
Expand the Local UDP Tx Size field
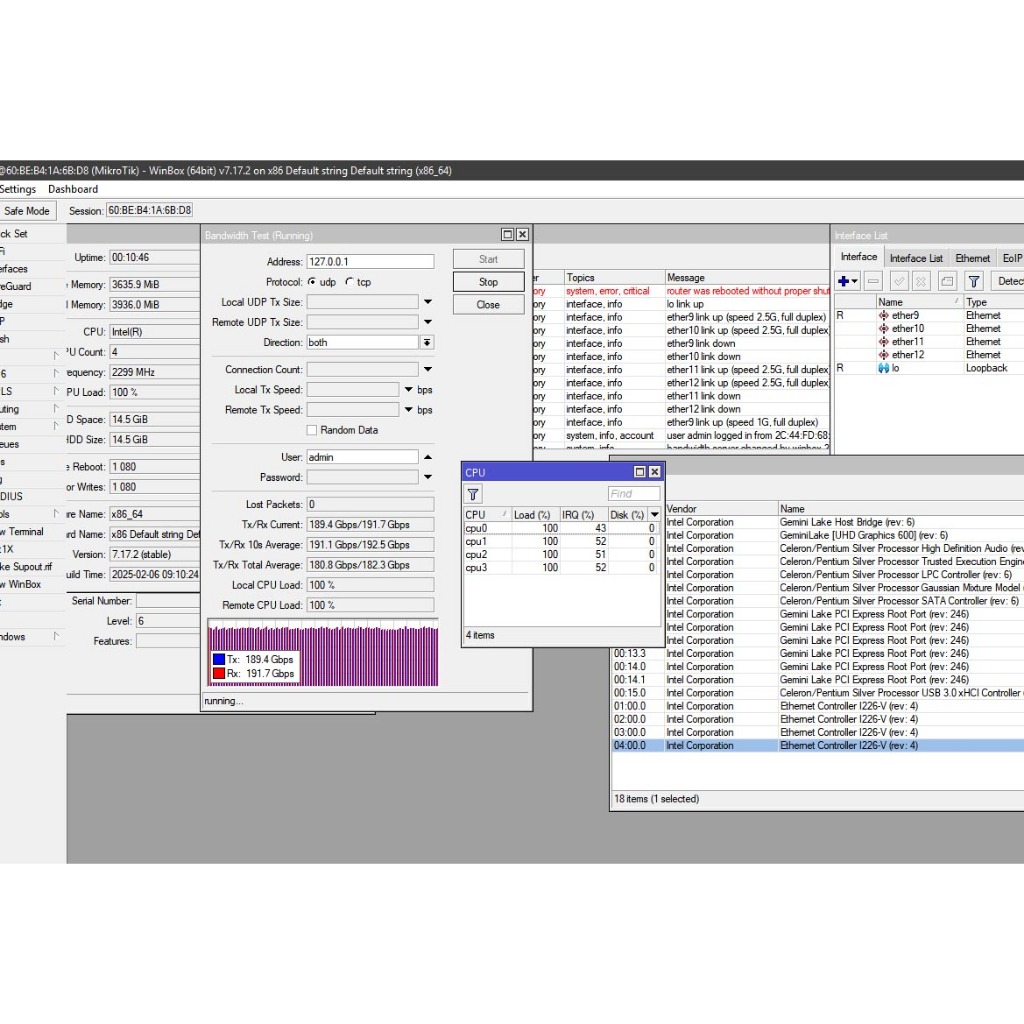[x=428, y=302]
